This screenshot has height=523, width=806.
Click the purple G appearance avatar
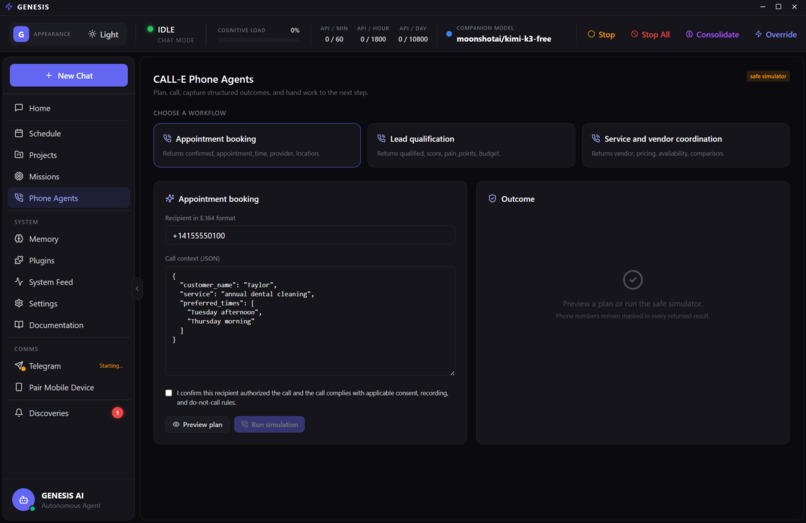[21, 34]
